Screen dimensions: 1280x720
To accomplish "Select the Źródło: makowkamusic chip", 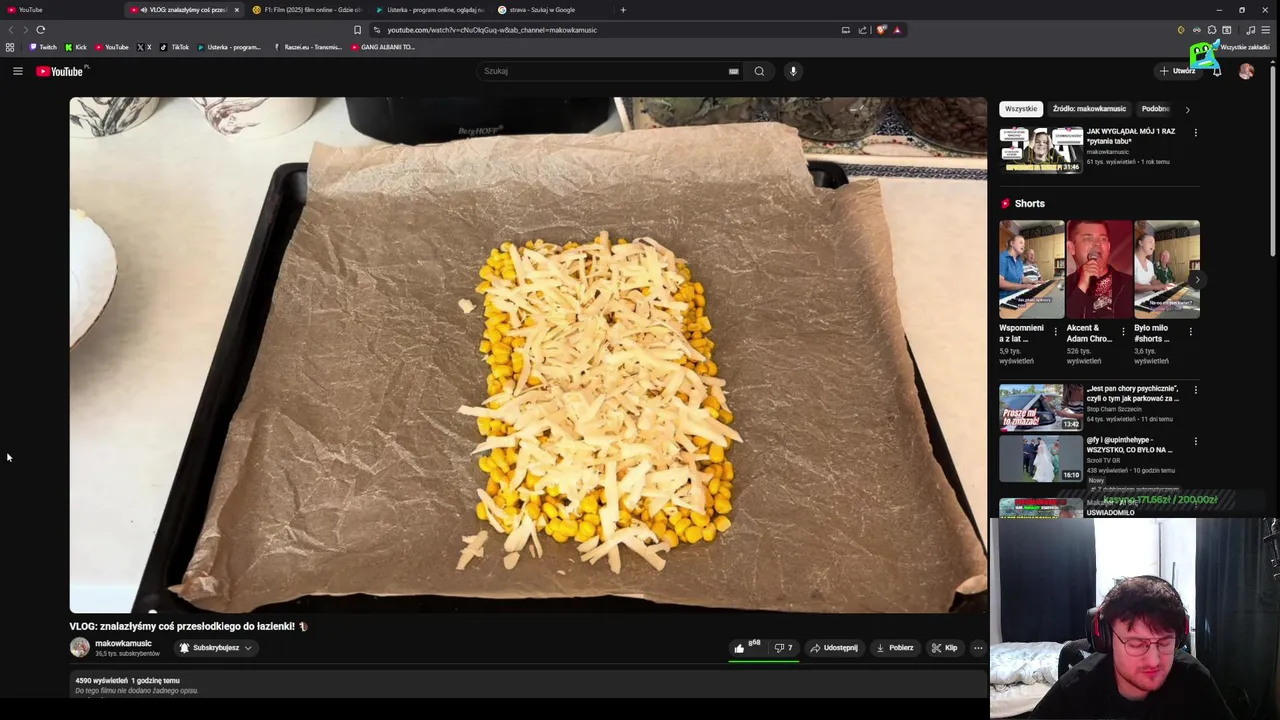I will point(1089,109).
